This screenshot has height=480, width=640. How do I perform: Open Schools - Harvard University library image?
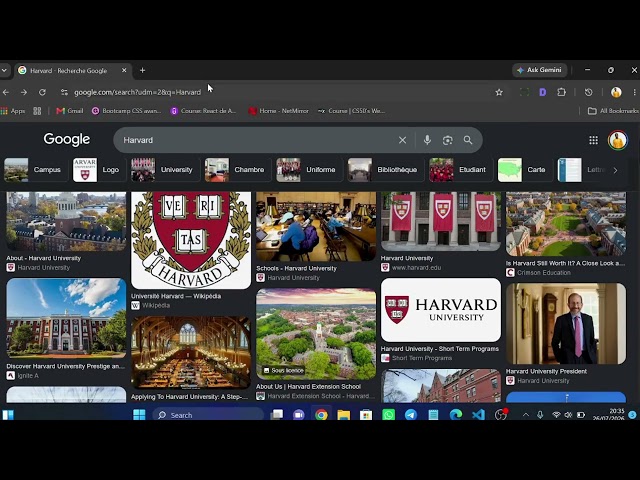pos(316,227)
